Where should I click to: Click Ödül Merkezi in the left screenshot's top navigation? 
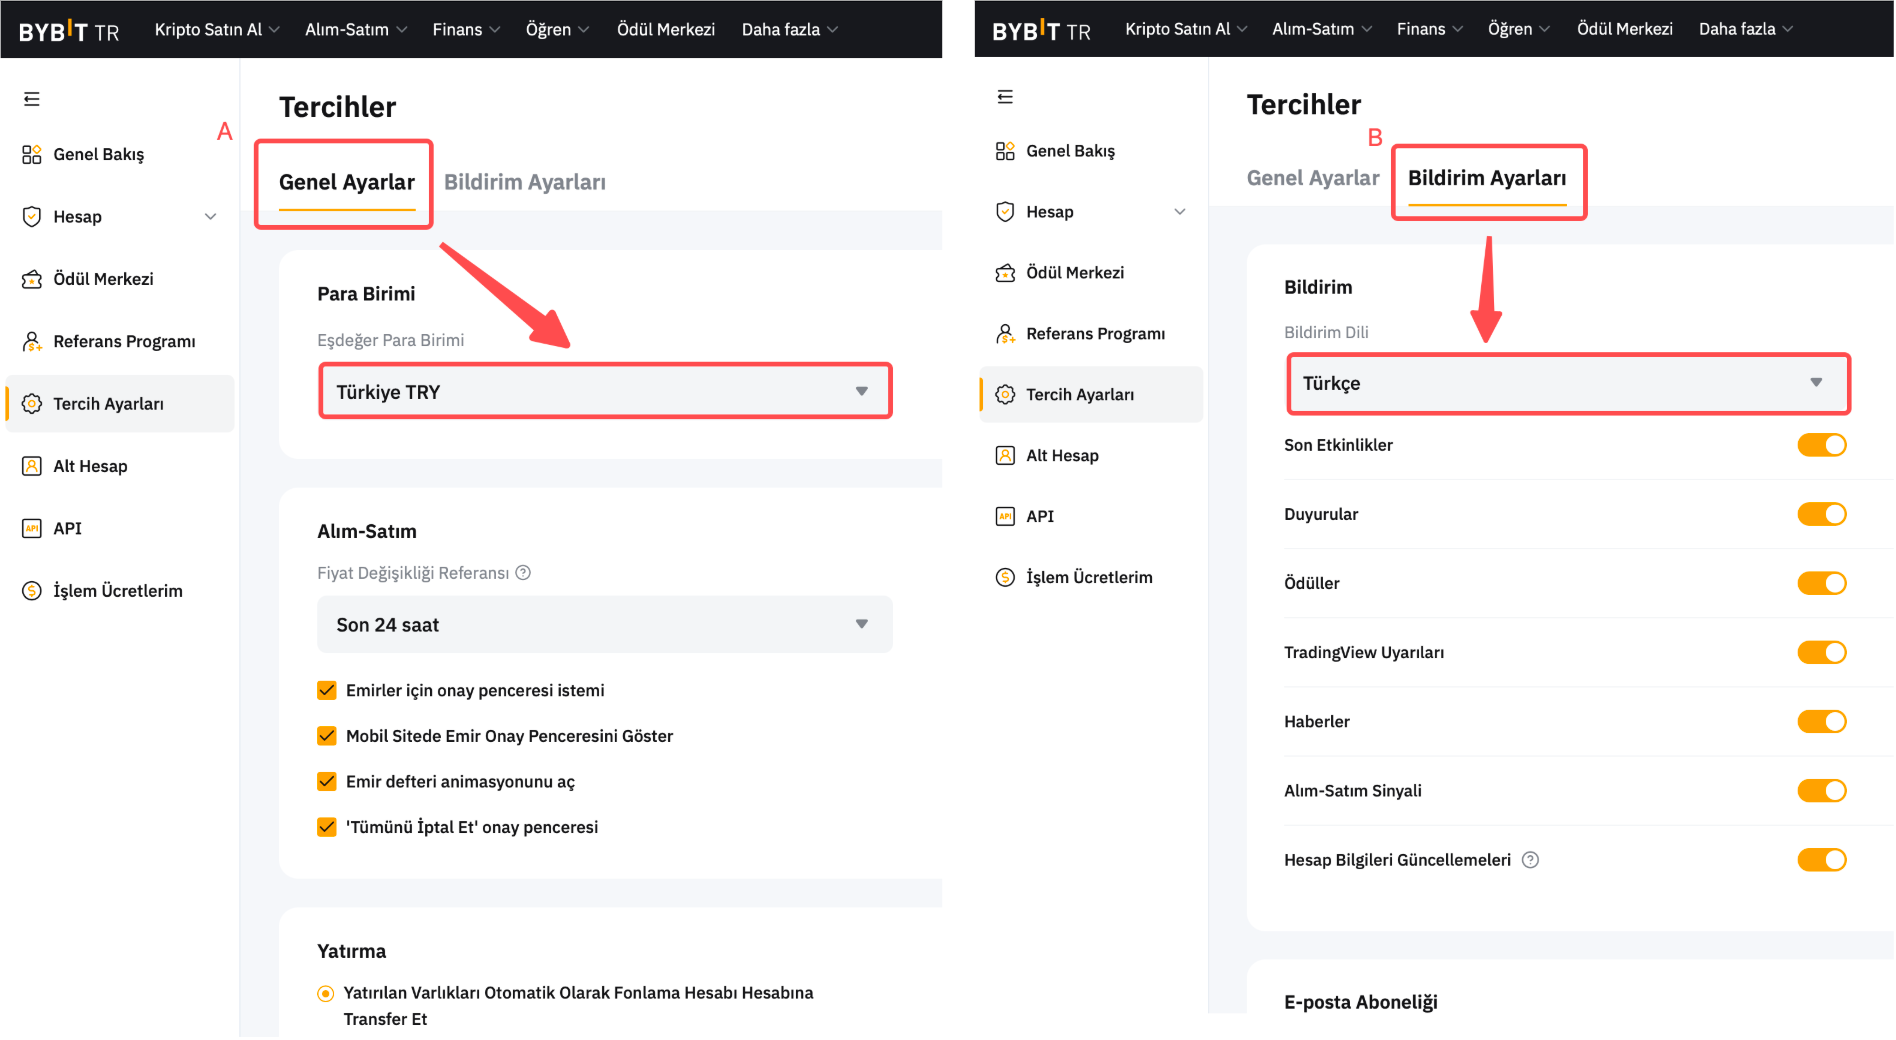point(666,30)
